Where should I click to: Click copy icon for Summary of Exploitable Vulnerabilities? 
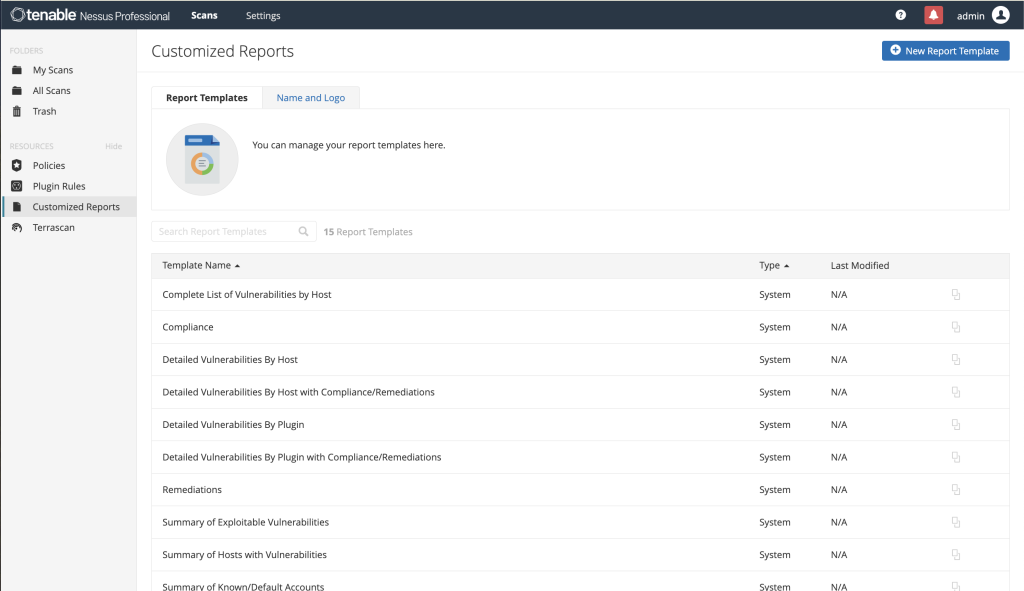(x=956, y=522)
